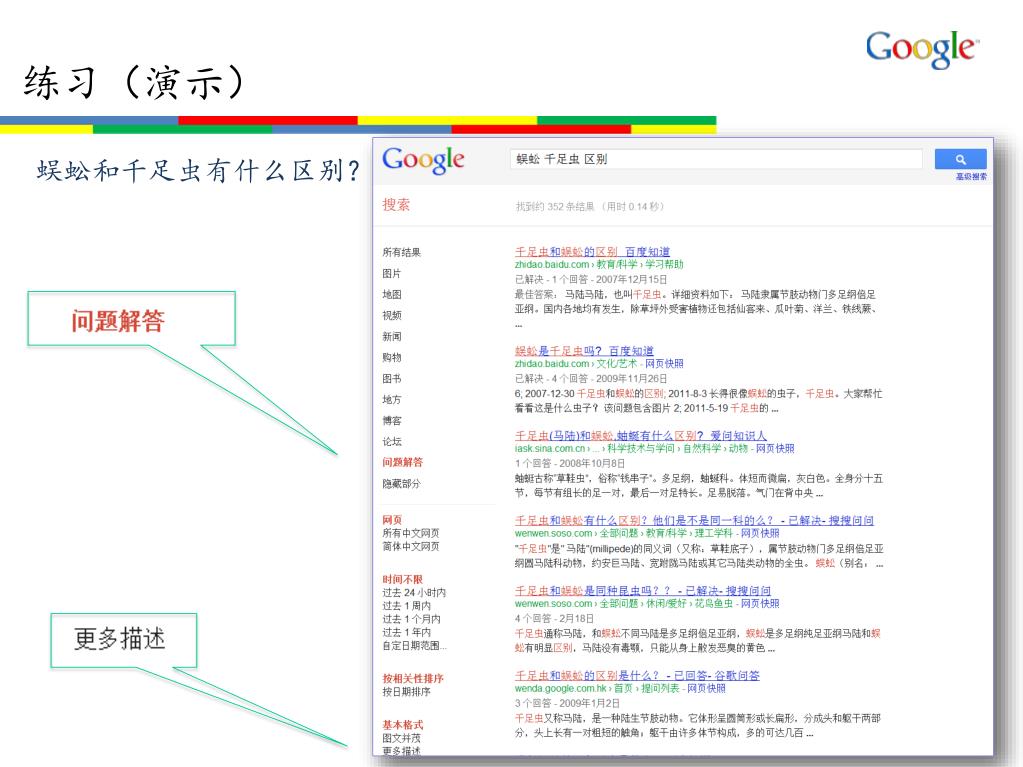
Task: Open result 千足虫(马陆)和蜈蚣,蚰蜒有什么区别?
Action: (x=640, y=436)
